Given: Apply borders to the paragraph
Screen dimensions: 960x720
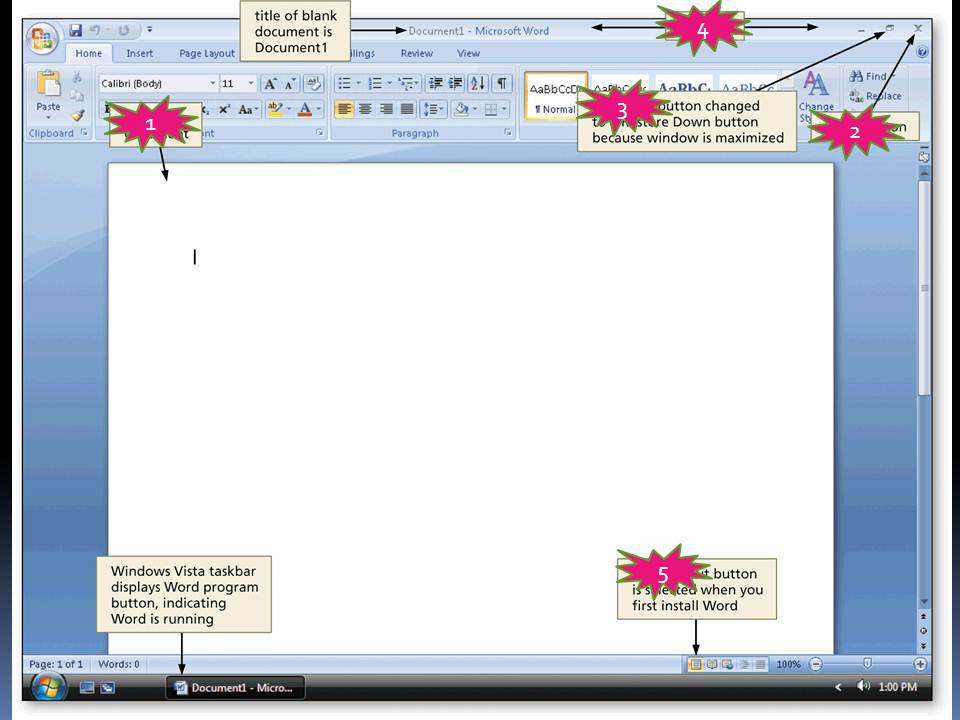Looking at the screenshot, I should pyautogui.click(x=491, y=110).
